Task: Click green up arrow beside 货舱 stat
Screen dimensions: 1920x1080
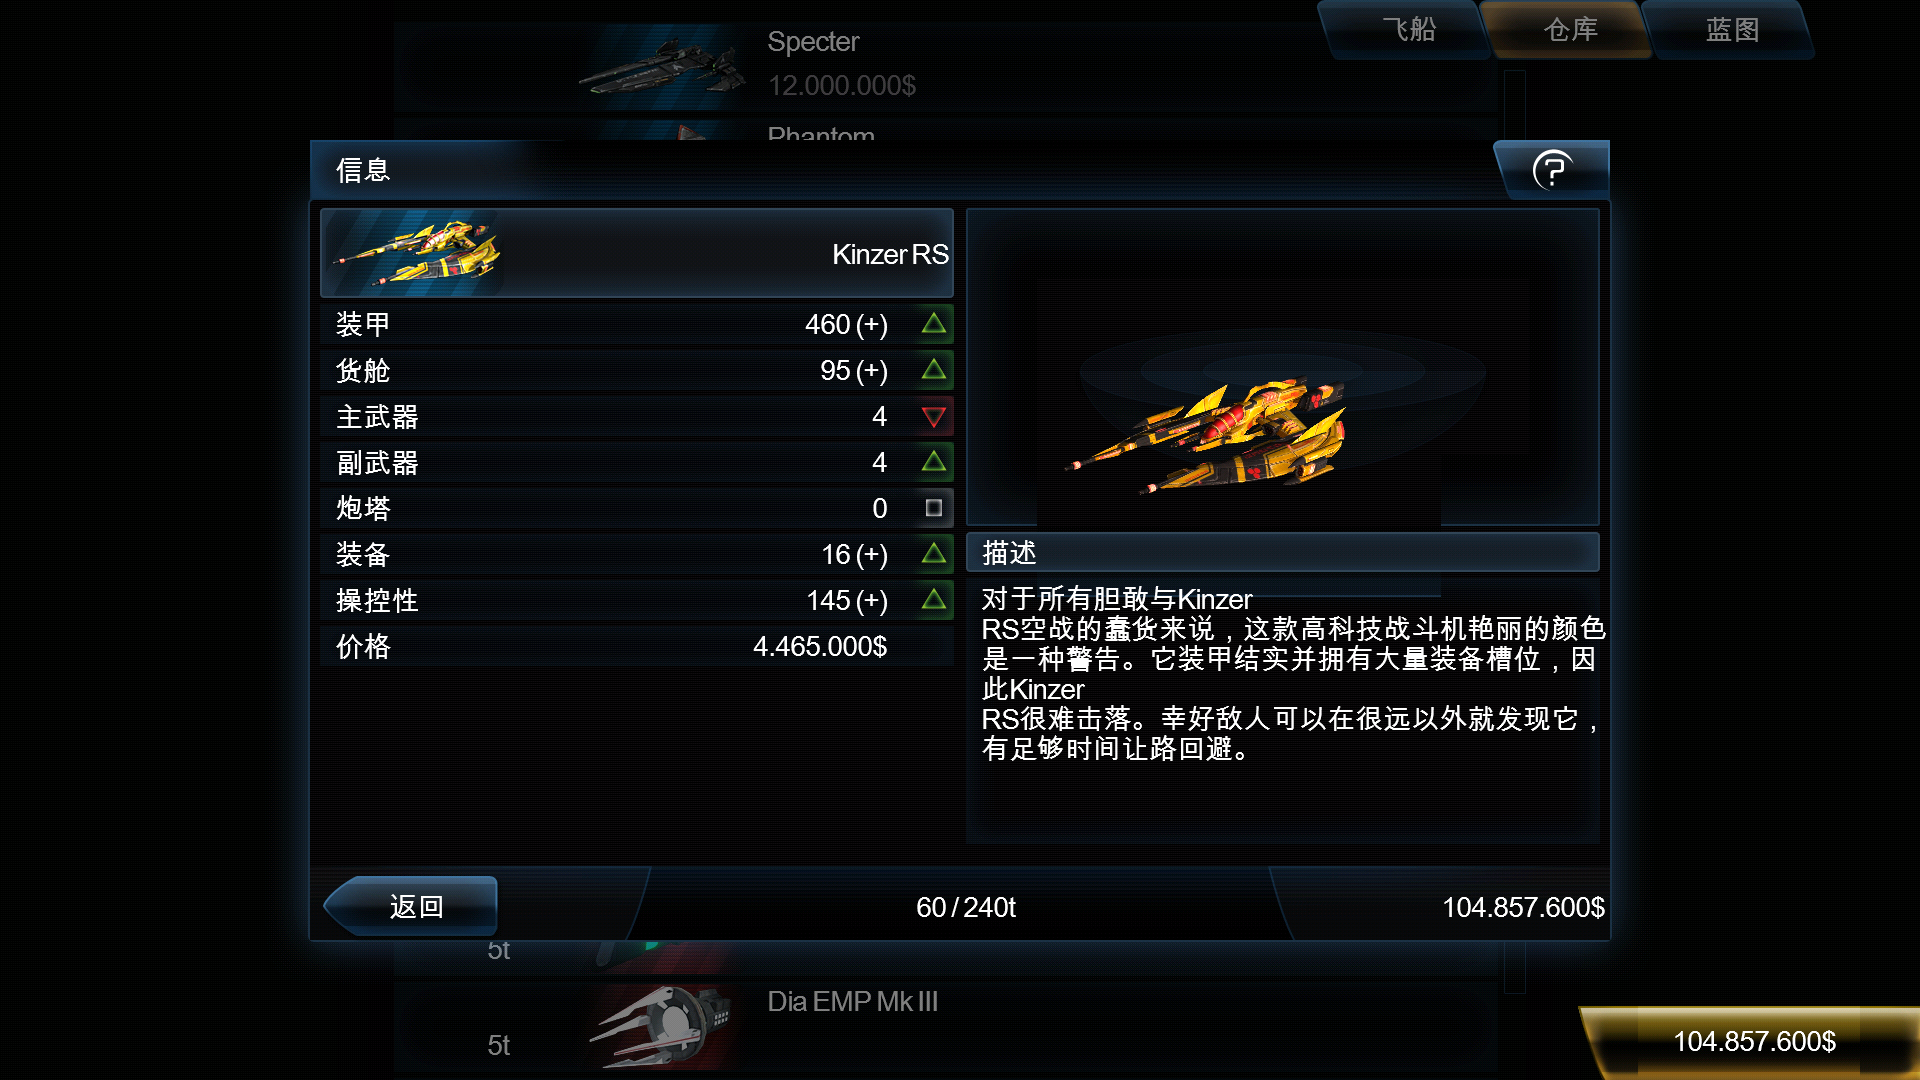Action: coord(934,370)
